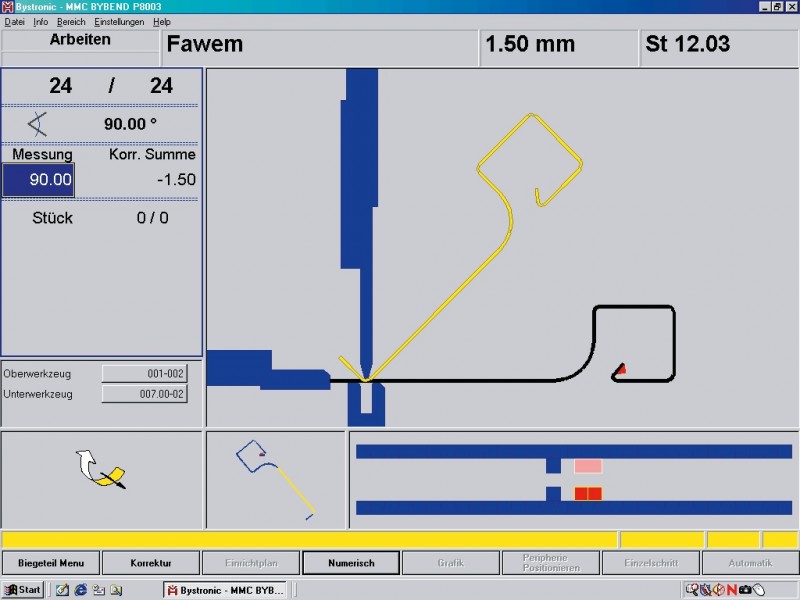Click the camera icon in system tray

pyautogui.click(x=745, y=590)
